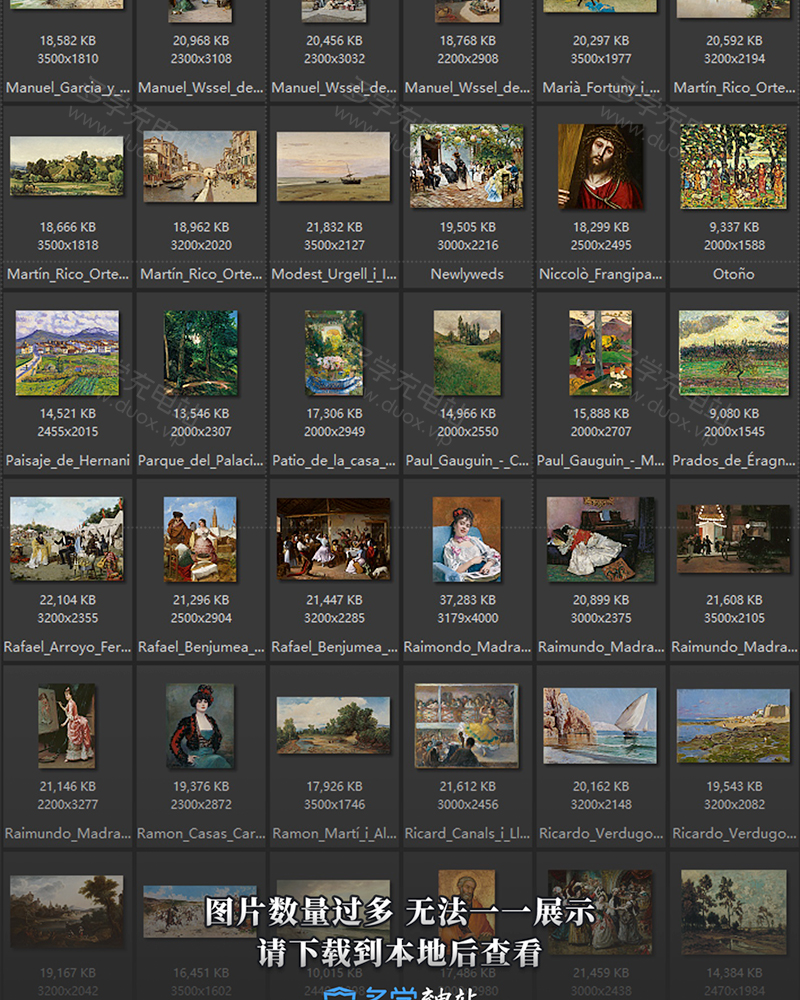This screenshot has width=800, height=1000.
Task: Open the Modest_Urgell beach boat thumbnail
Action: [x=334, y=166]
